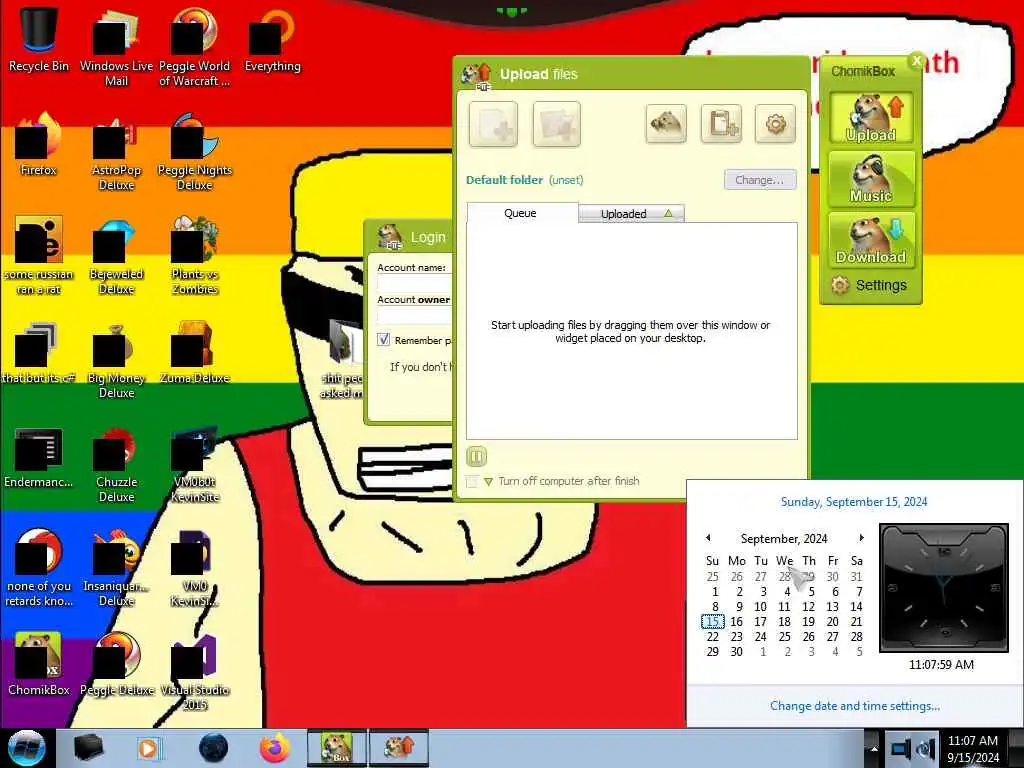Click the pause queue button
This screenshot has width=1024, height=768.
click(x=477, y=456)
